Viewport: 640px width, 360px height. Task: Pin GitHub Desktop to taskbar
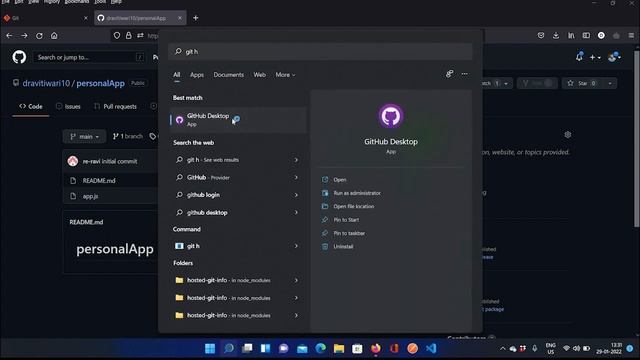(349, 233)
